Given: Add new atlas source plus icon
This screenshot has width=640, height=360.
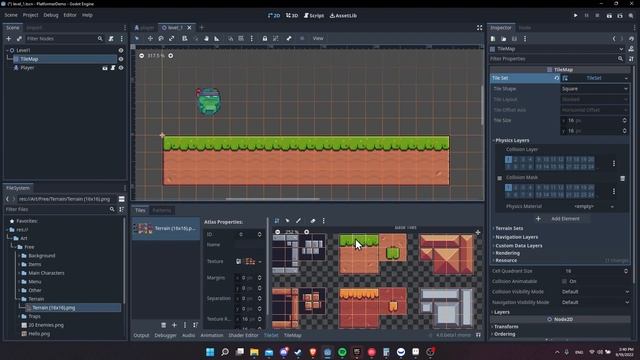Looking at the screenshot, I should point(174,325).
